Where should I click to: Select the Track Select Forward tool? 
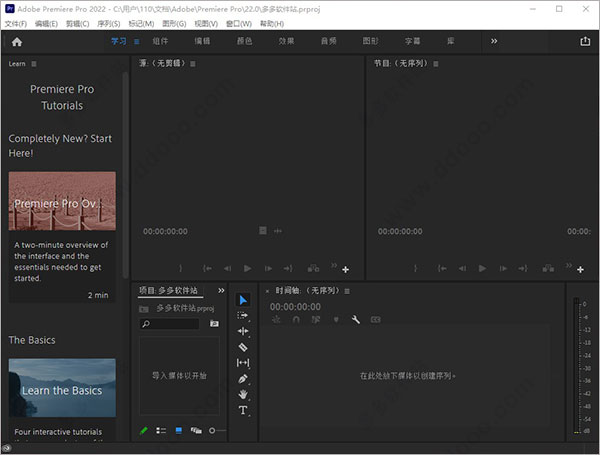tap(243, 315)
